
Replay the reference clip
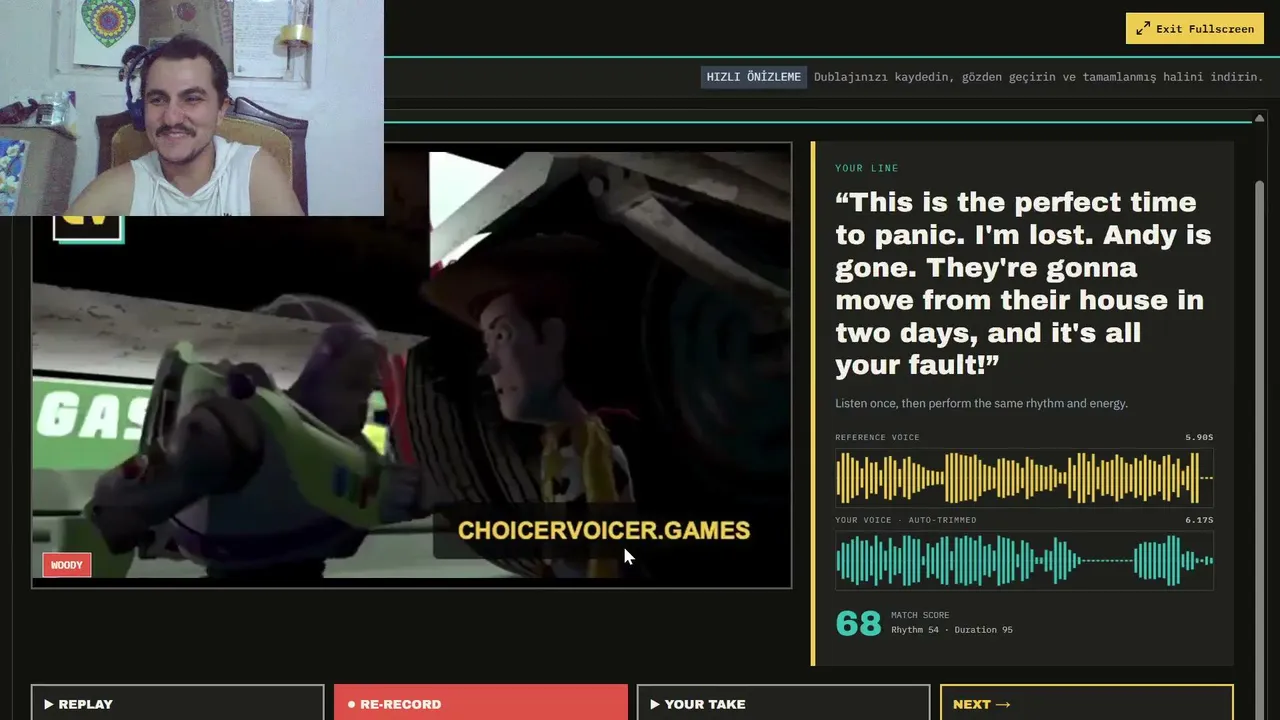(x=178, y=702)
